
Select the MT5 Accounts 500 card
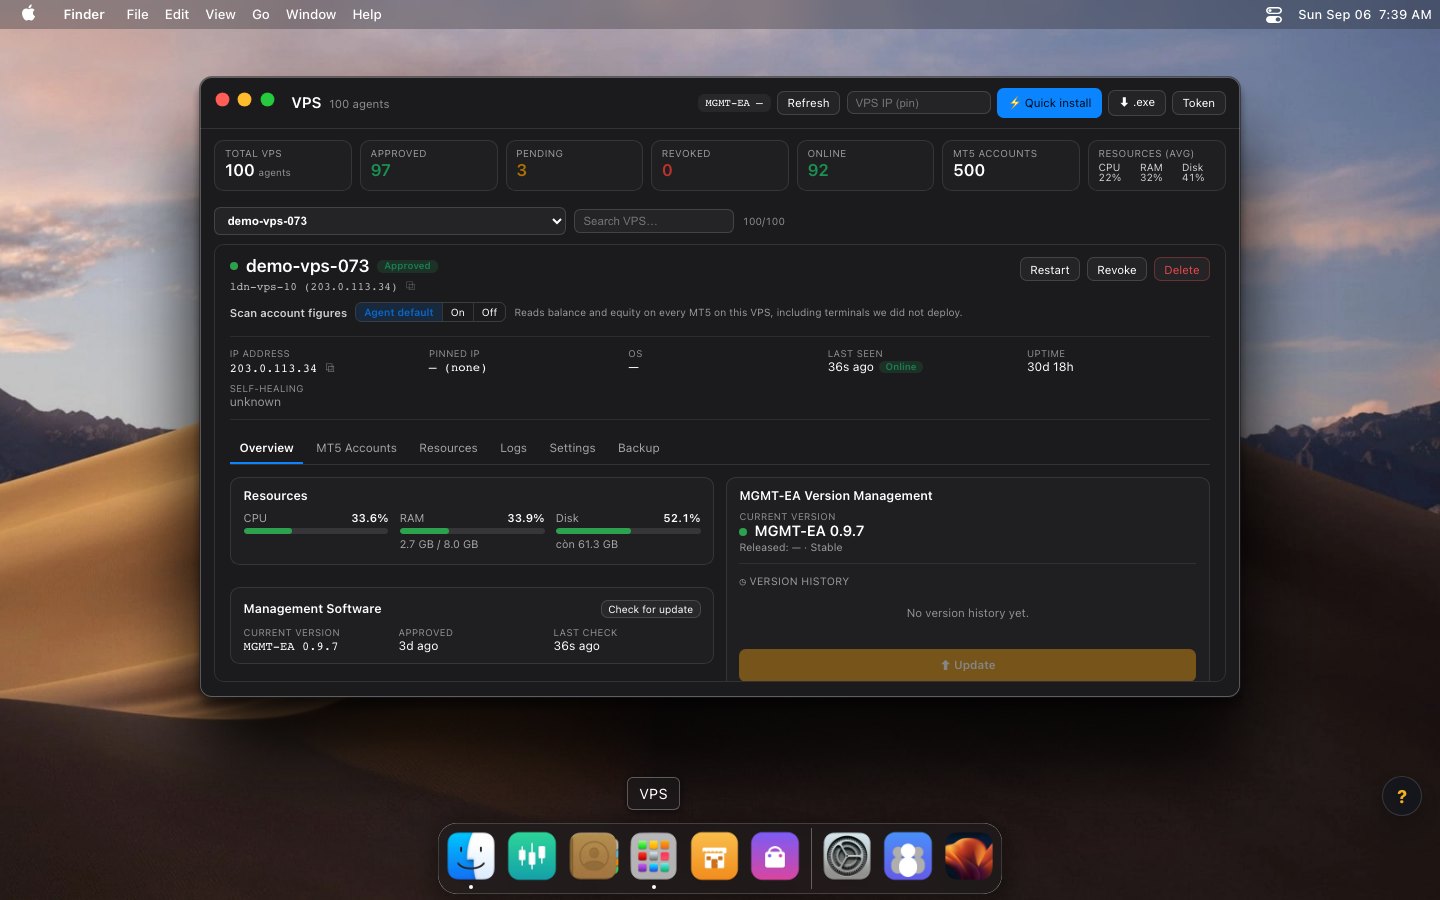point(1010,165)
